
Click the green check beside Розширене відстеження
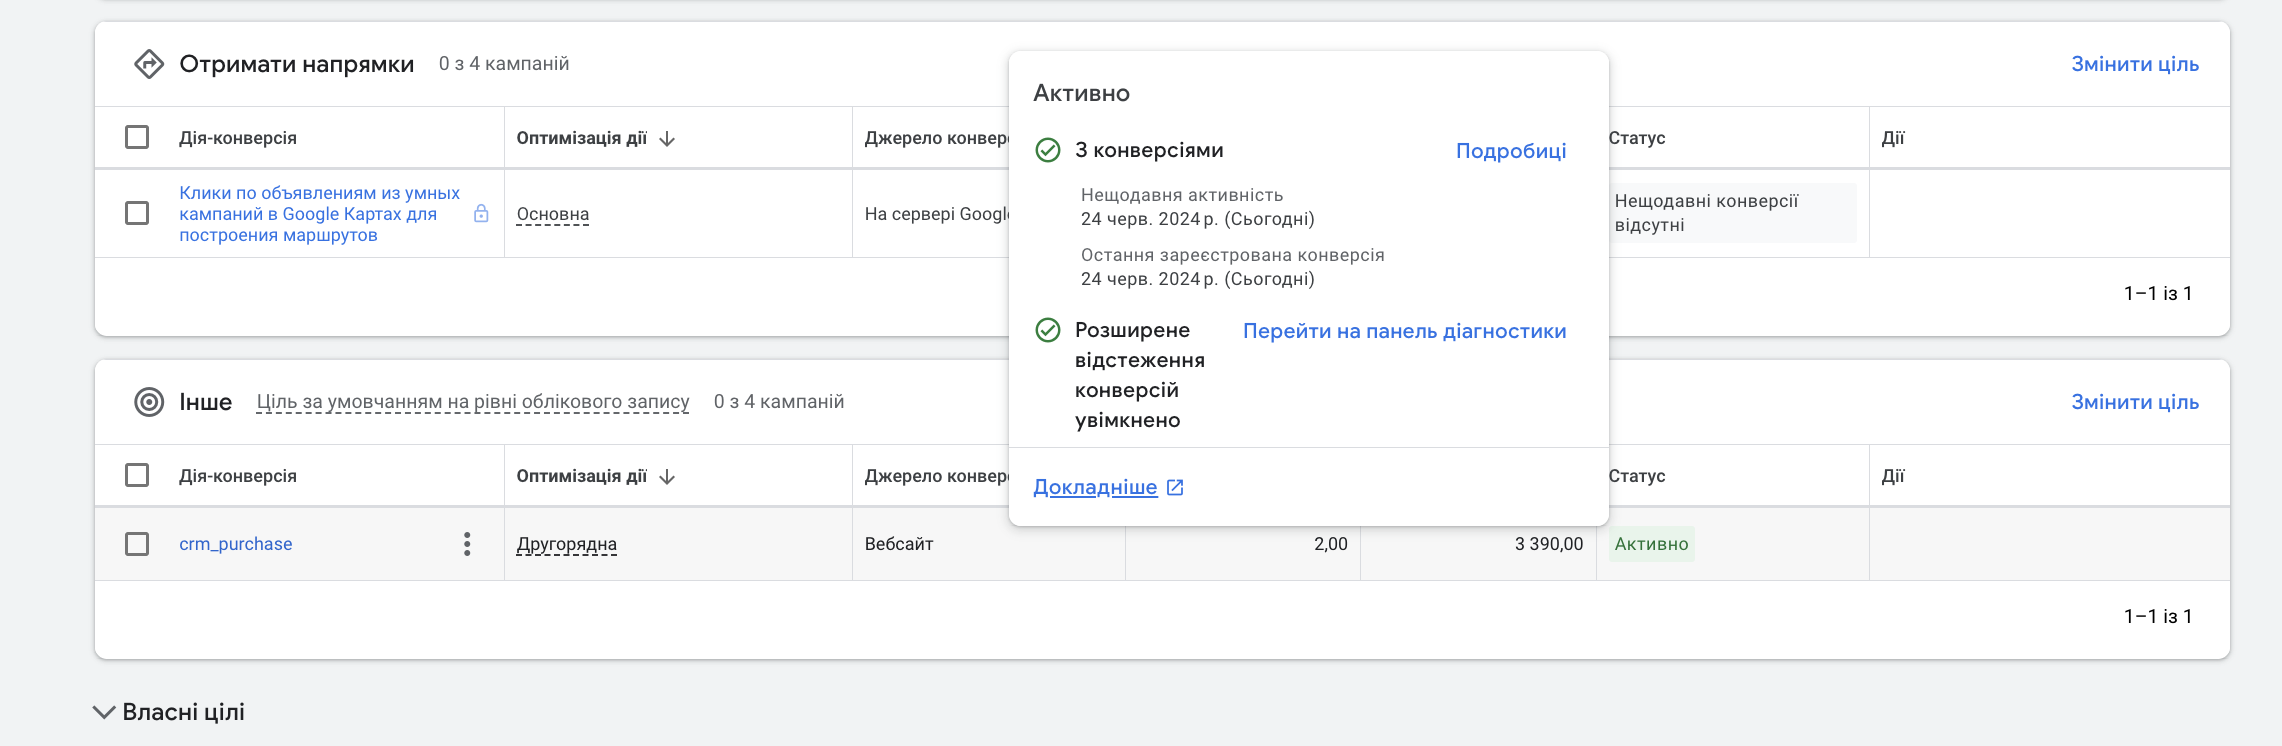point(1048,330)
